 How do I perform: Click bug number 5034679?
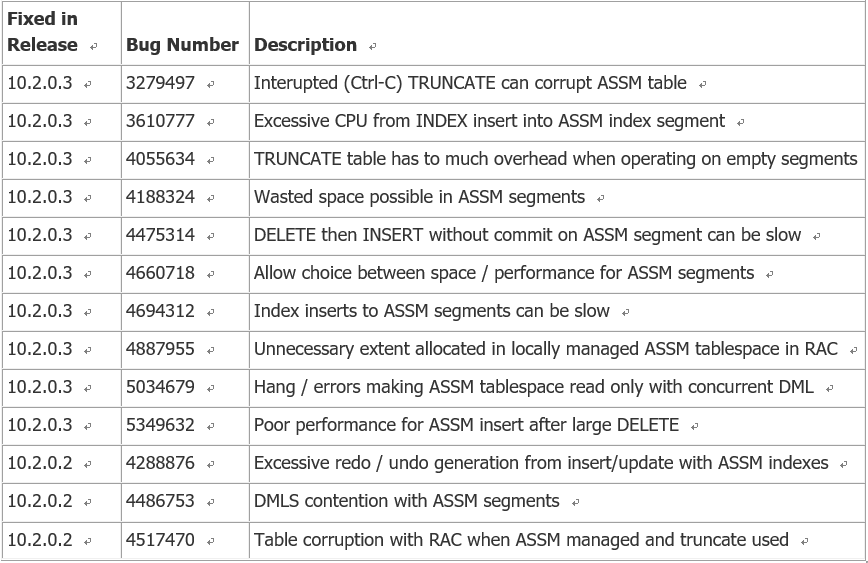point(160,387)
